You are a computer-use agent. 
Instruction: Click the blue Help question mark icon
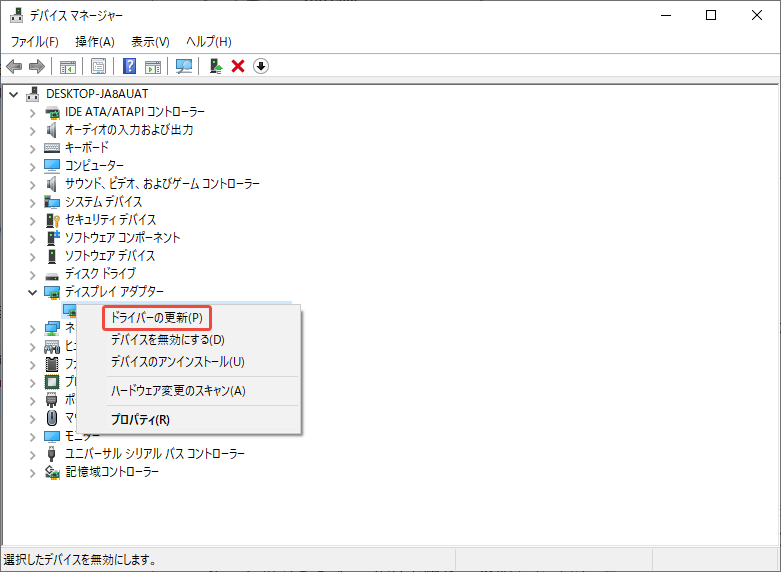pyautogui.click(x=130, y=66)
